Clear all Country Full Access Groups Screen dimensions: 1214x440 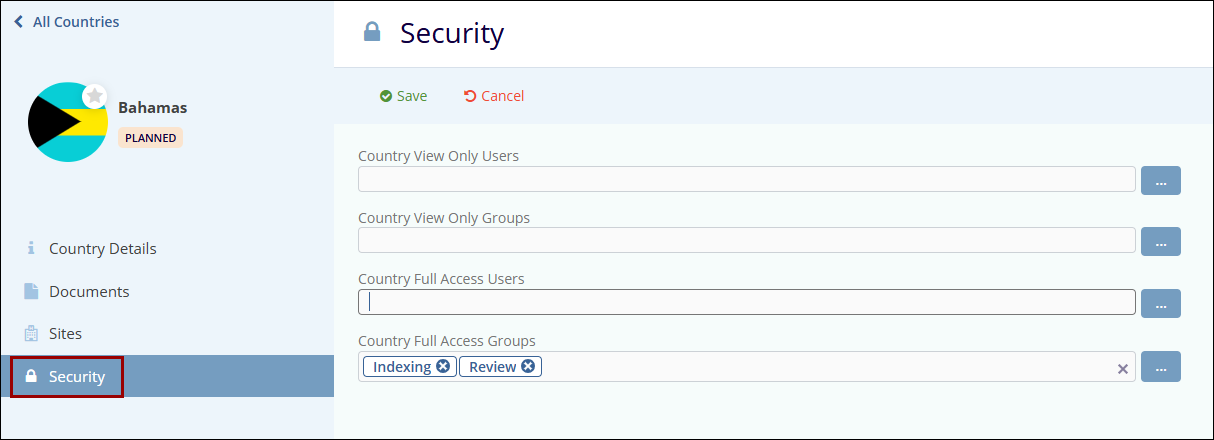click(1122, 369)
